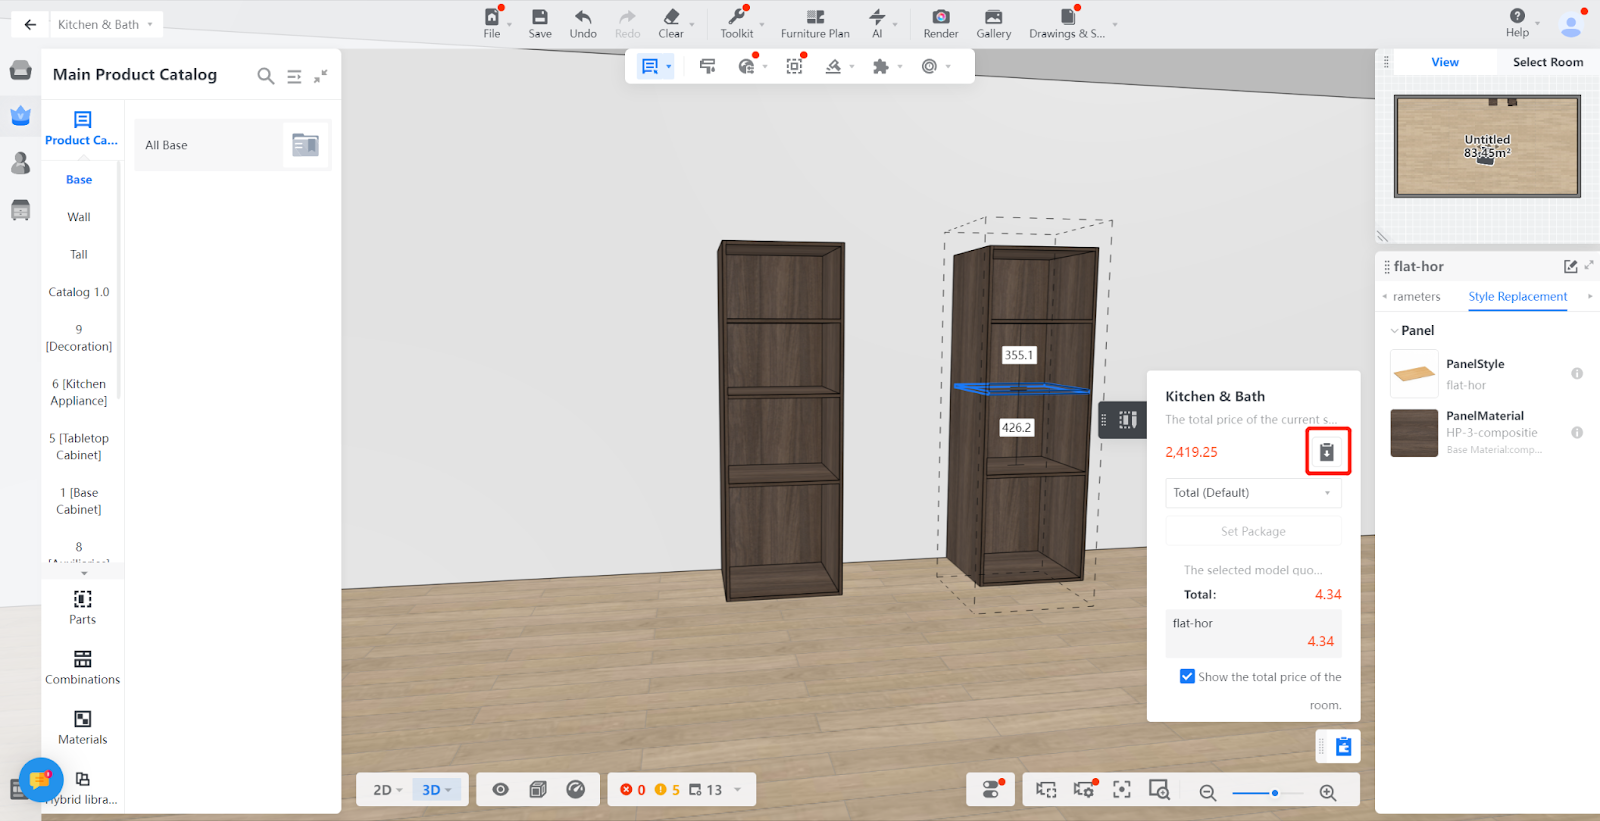Click the export quotation icon beside 2,419.25
Screen dimensions: 1600x821
pyautogui.click(x=1327, y=452)
